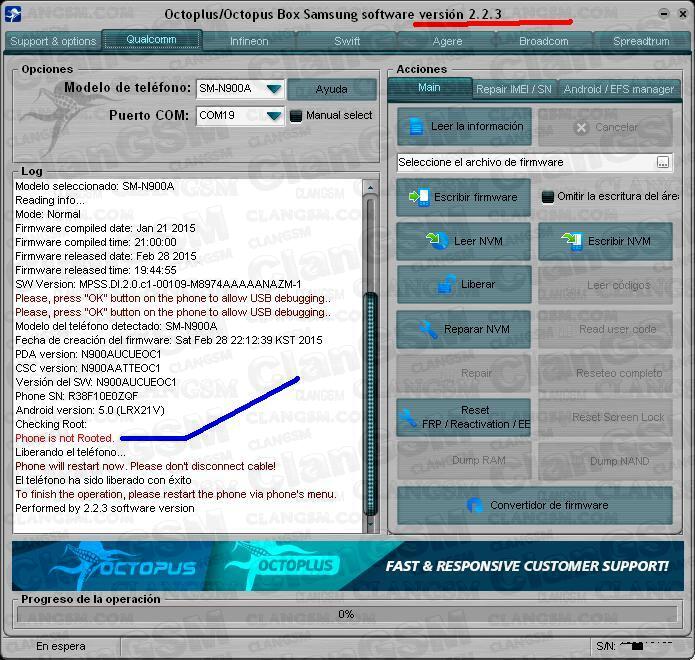Viewport: 695px width, 660px height.
Task: Click the Convertidor de firmware button
Action: click(535, 505)
